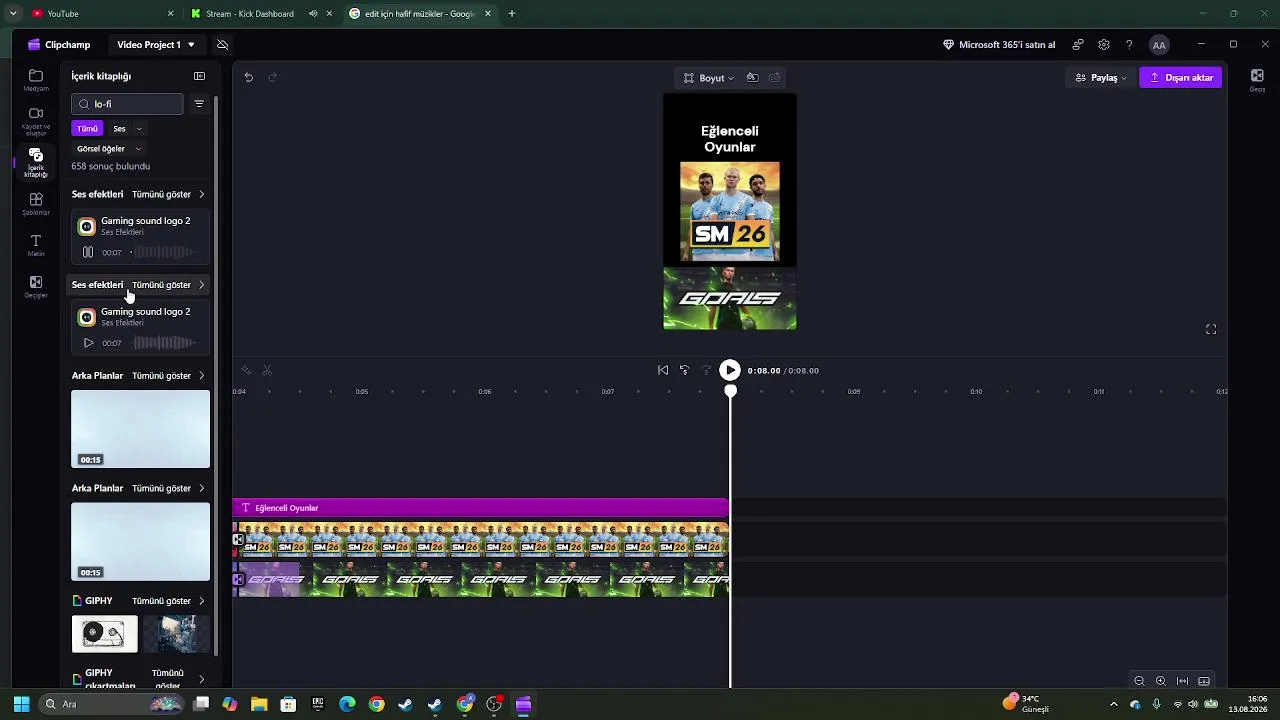This screenshot has width=1280, height=720.
Task: Launch Epic Games from the taskbar
Action: pos(318,704)
